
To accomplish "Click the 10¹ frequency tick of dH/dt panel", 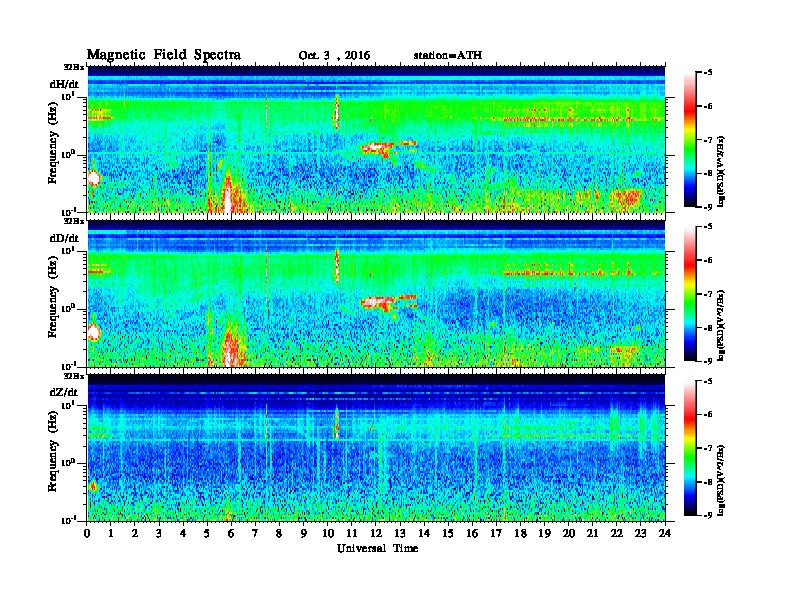I will pos(69,96).
